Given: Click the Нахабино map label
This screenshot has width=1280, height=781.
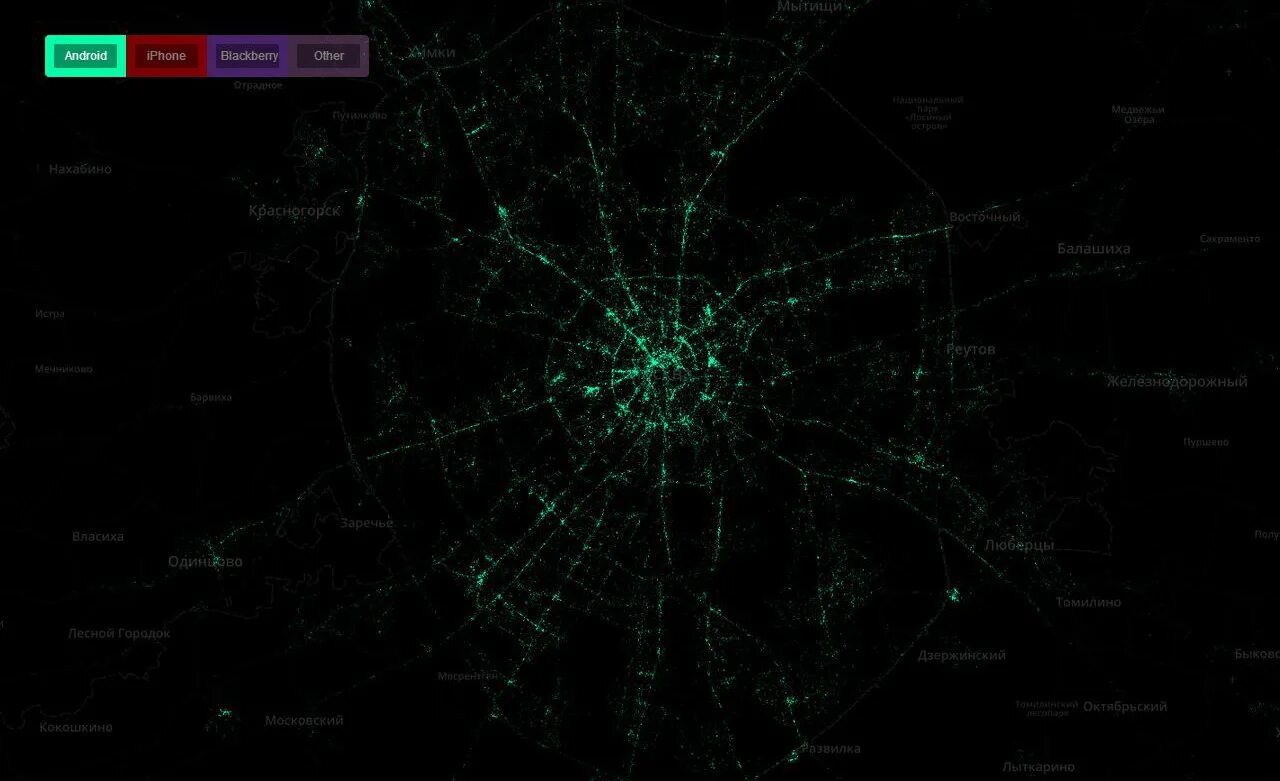Looking at the screenshot, I should click(x=80, y=169).
